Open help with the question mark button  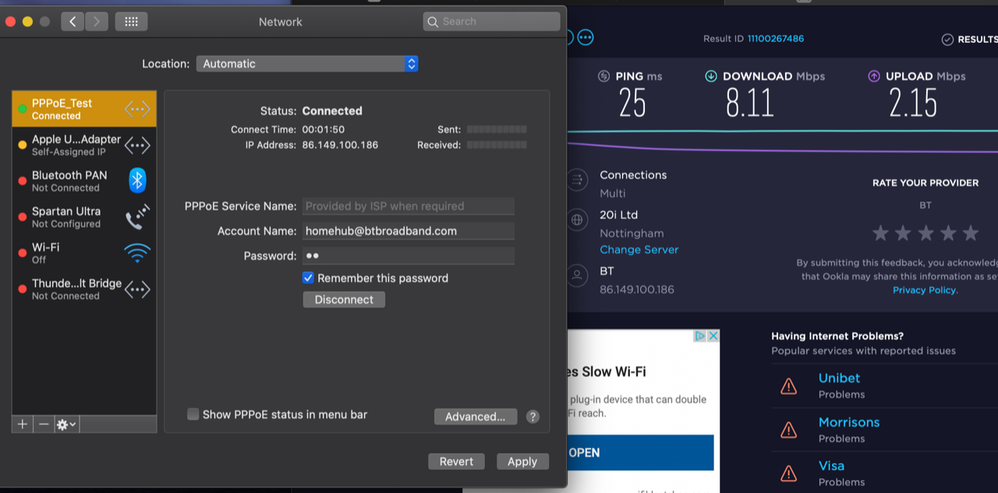pos(533,417)
